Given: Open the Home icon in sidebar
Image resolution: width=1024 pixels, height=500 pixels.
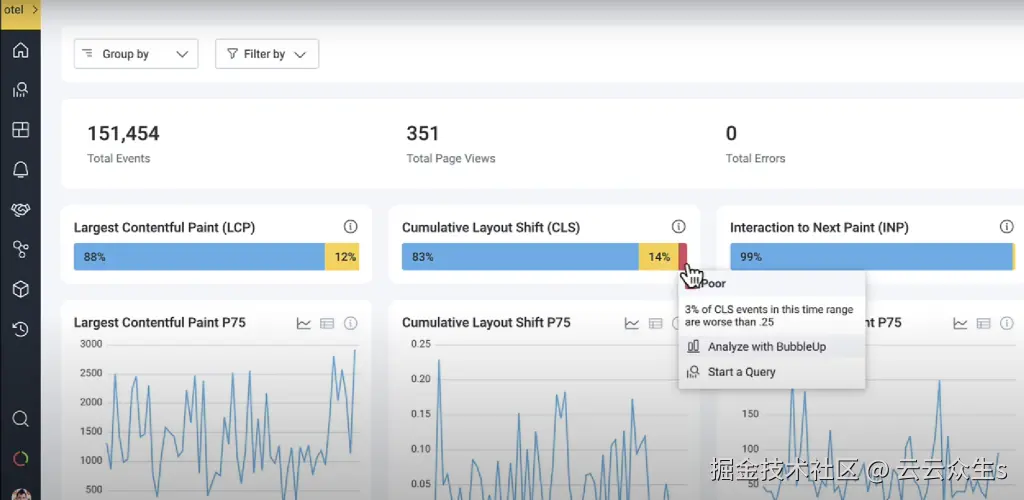Looking at the screenshot, I should [x=20, y=50].
